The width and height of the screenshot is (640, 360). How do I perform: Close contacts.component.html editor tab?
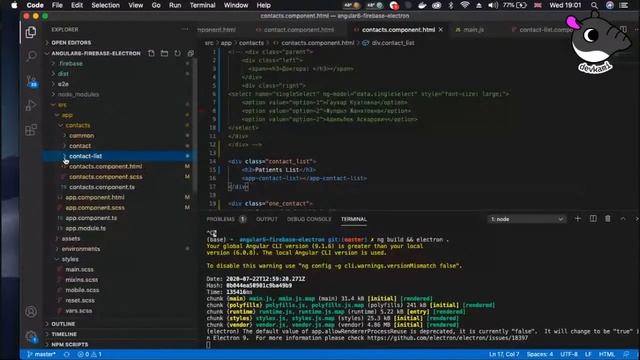click(441, 29)
